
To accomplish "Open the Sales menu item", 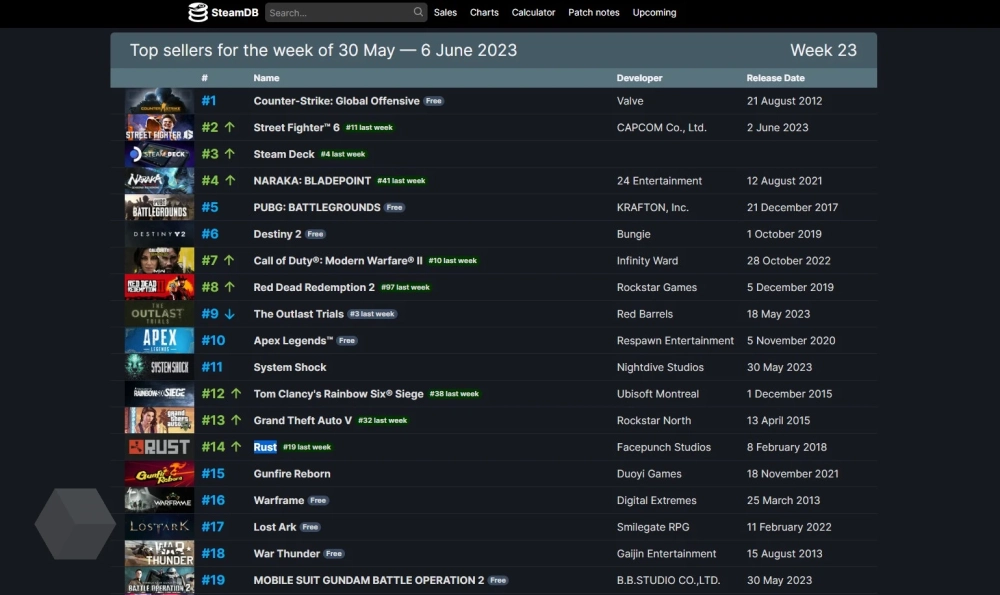I will pos(445,13).
